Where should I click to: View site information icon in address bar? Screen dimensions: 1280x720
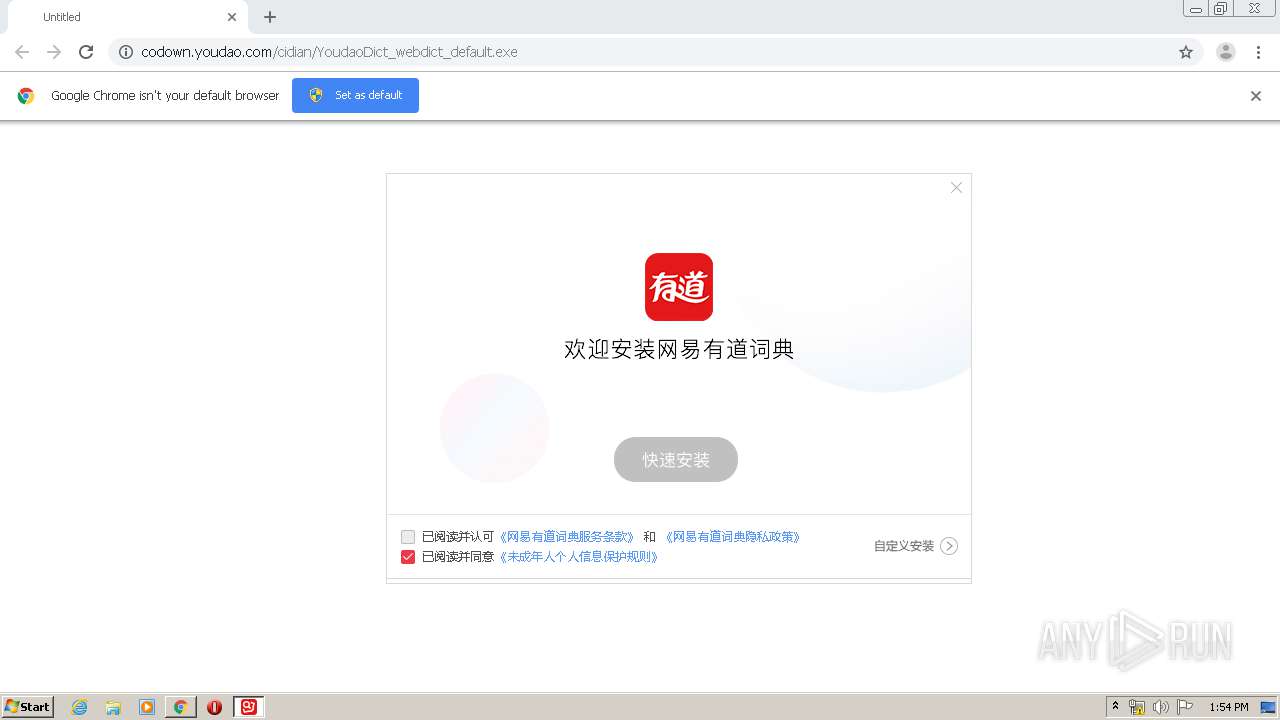(126, 52)
